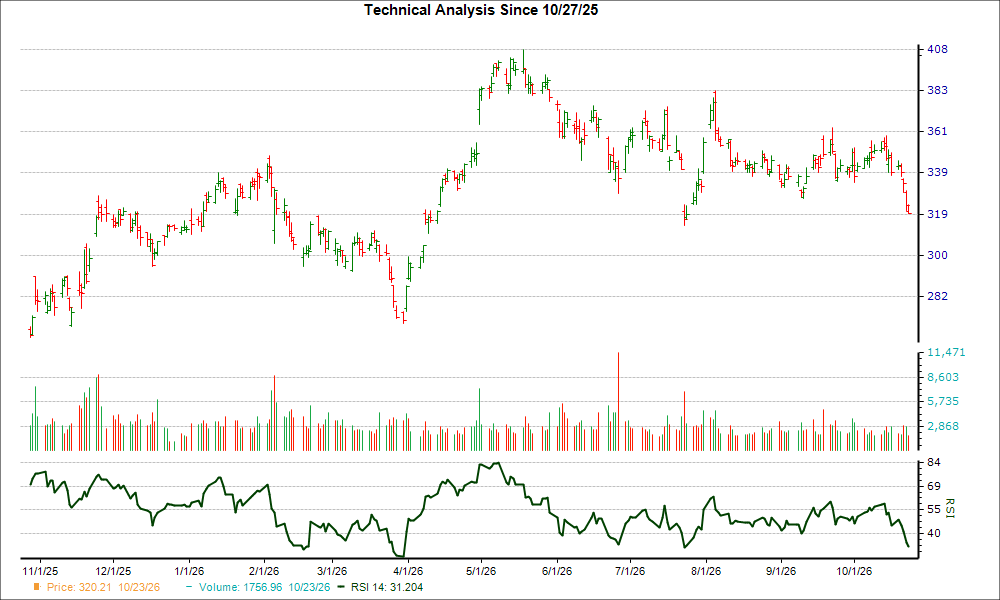Click the dark green RSI legend marker
This screenshot has height=600, width=1000.
tap(342, 587)
